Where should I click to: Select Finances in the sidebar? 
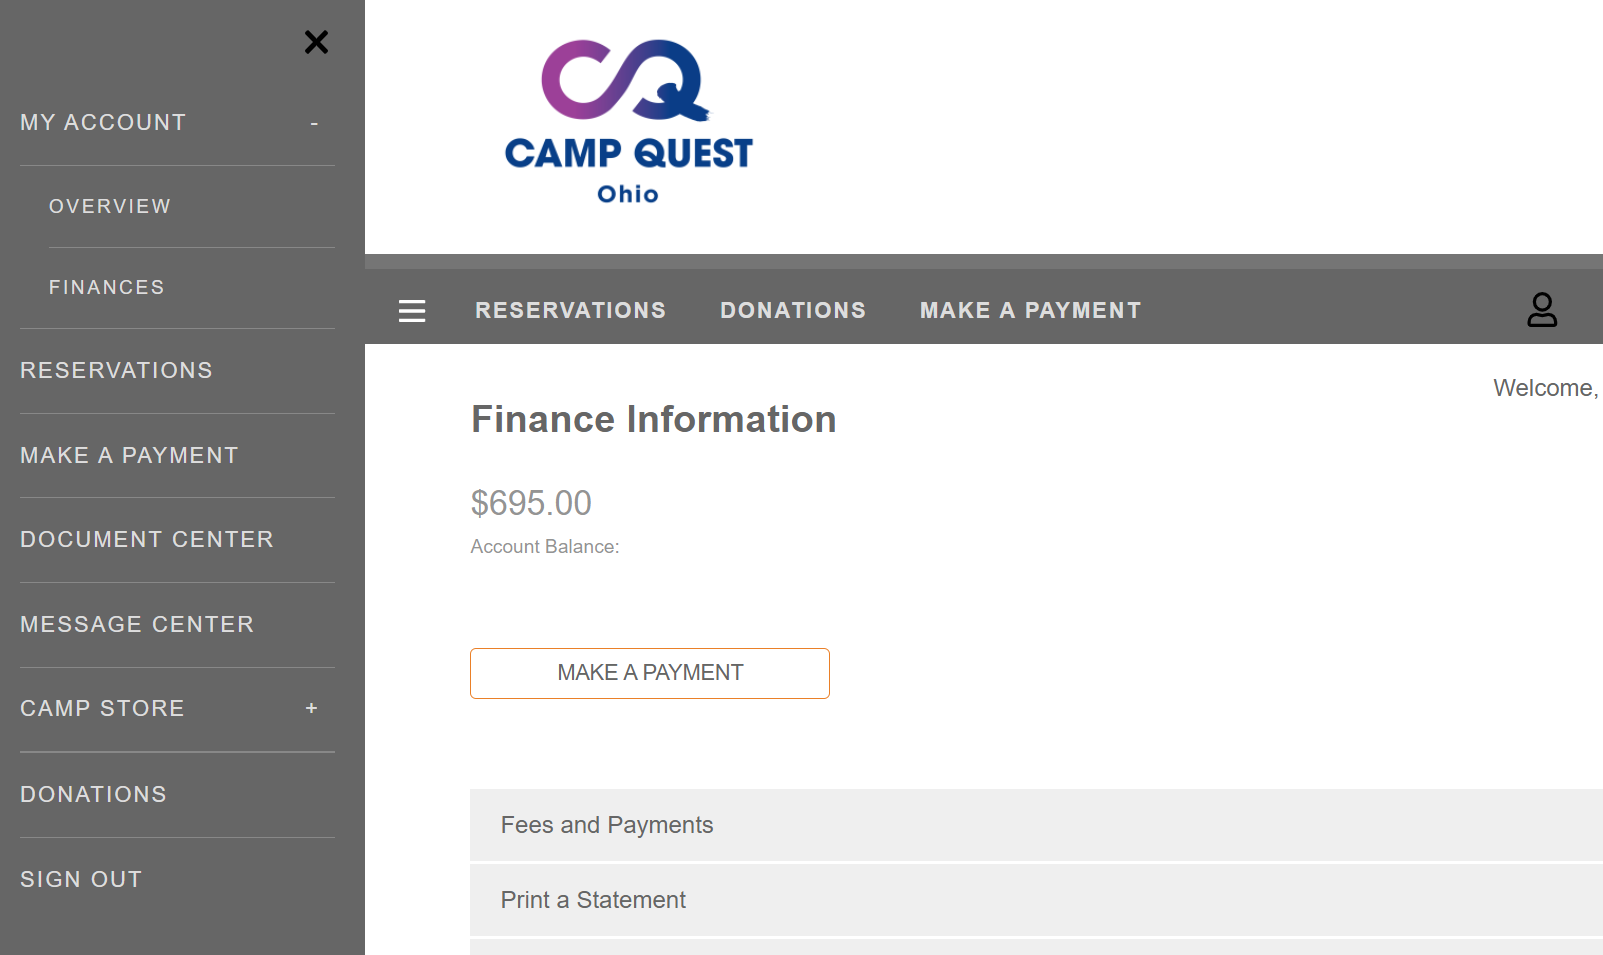107,287
